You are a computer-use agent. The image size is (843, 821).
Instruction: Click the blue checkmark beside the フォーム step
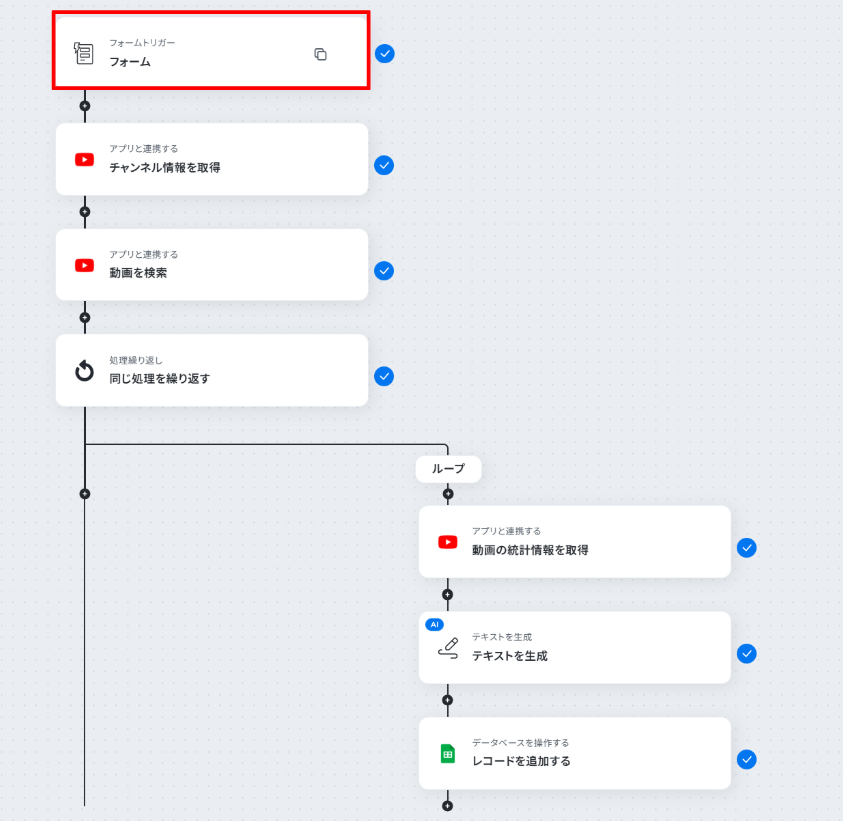pyautogui.click(x=384, y=53)
